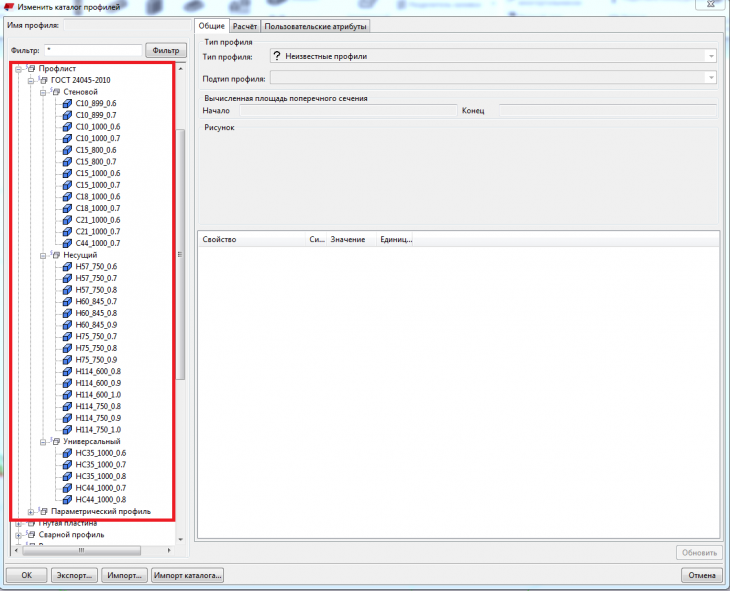Viewport: 730px width, 591px height.
Task: Click the profile icon beside C18_1000_0.7
Action: tap(67, 208)
